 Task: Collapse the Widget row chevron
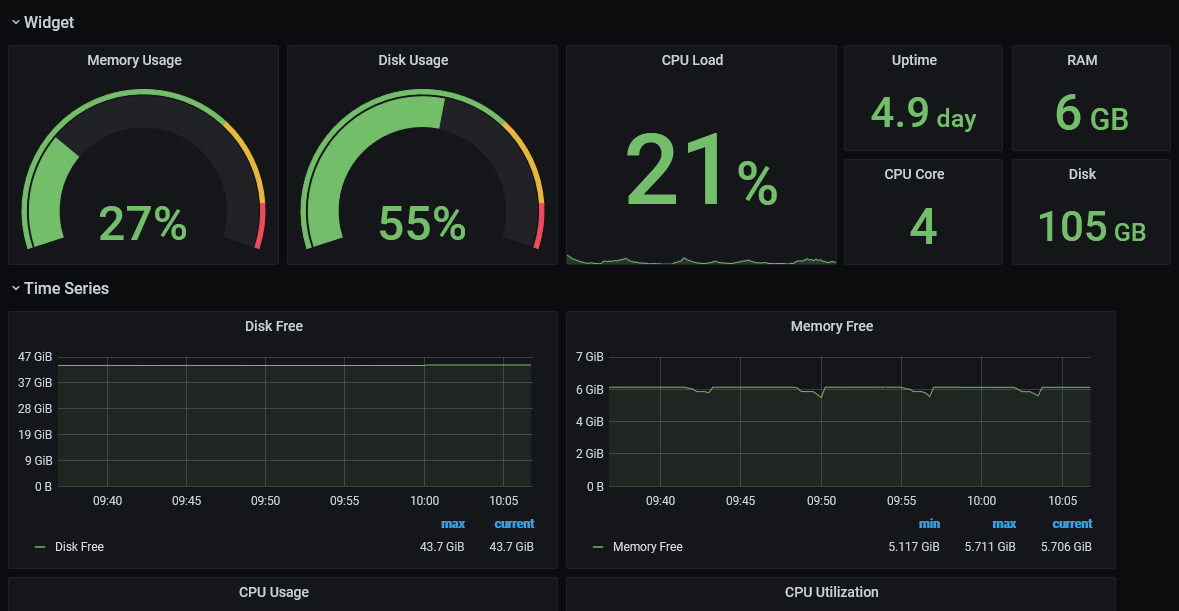16,23
